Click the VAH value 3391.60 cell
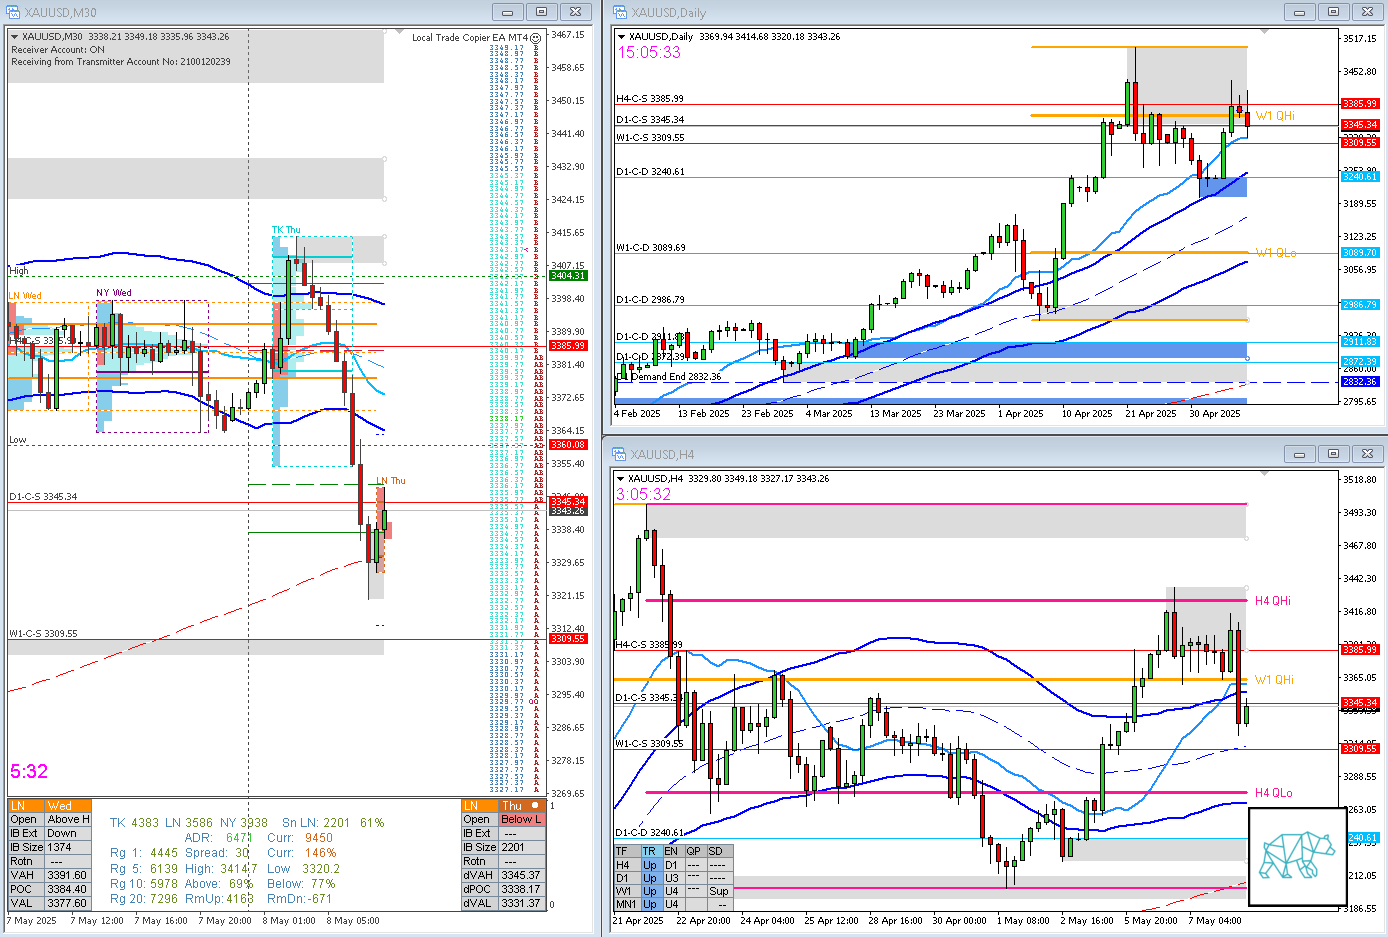Viewport: 1388px width, 937px height. pyautogui.click(x=67, y=875)
